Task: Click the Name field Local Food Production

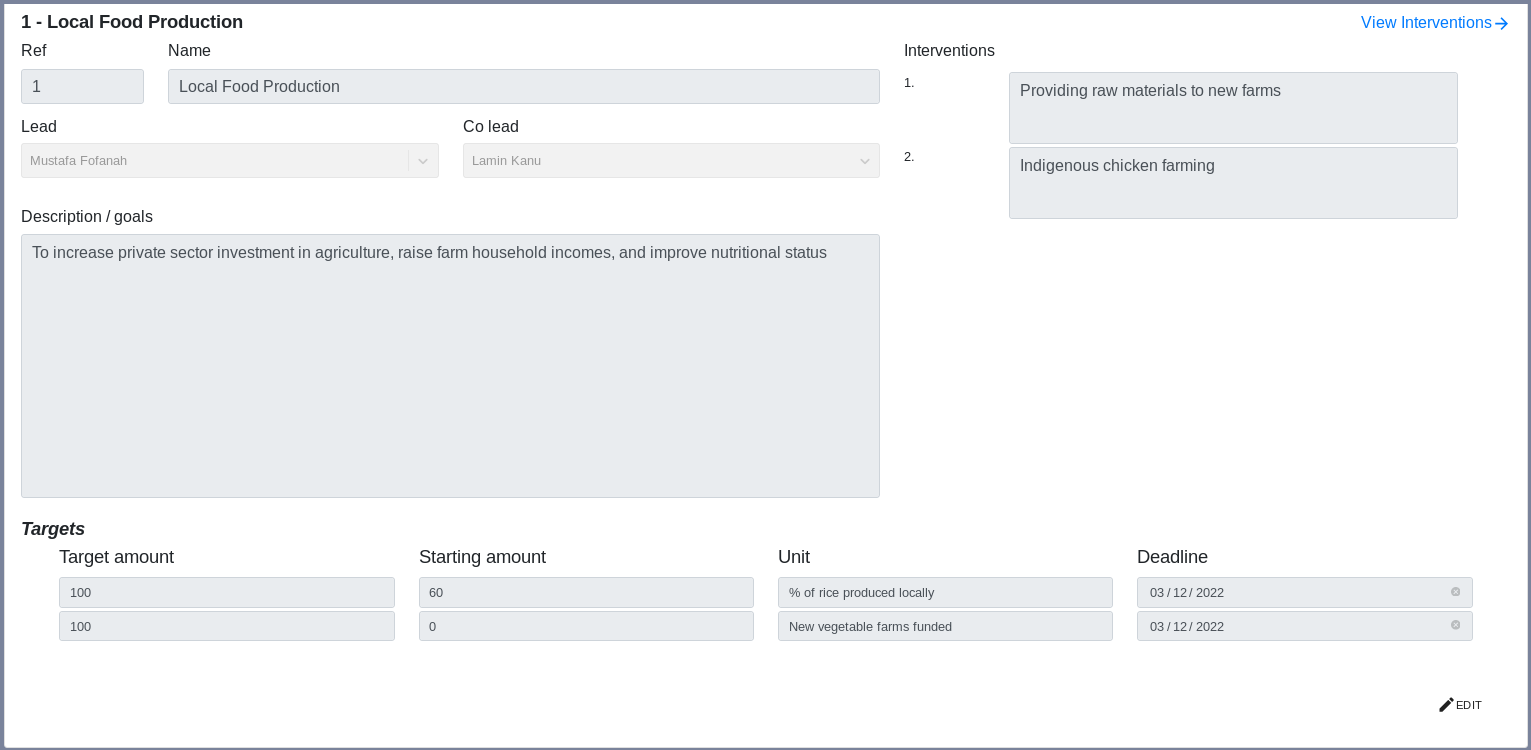Action: pos(524,87)
